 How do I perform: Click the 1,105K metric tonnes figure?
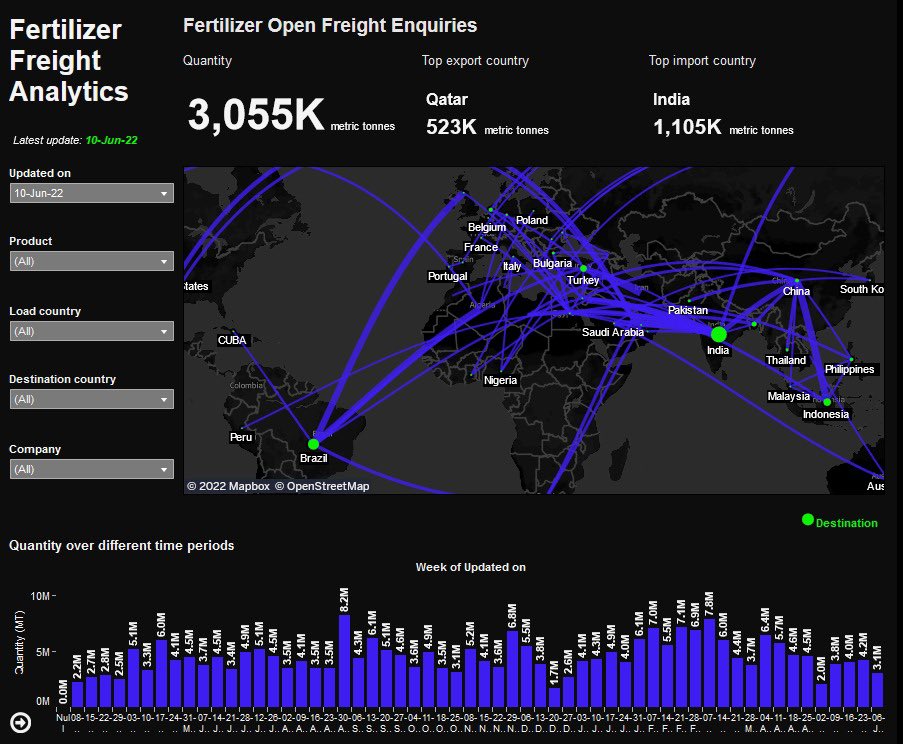[x=723, y=127]
